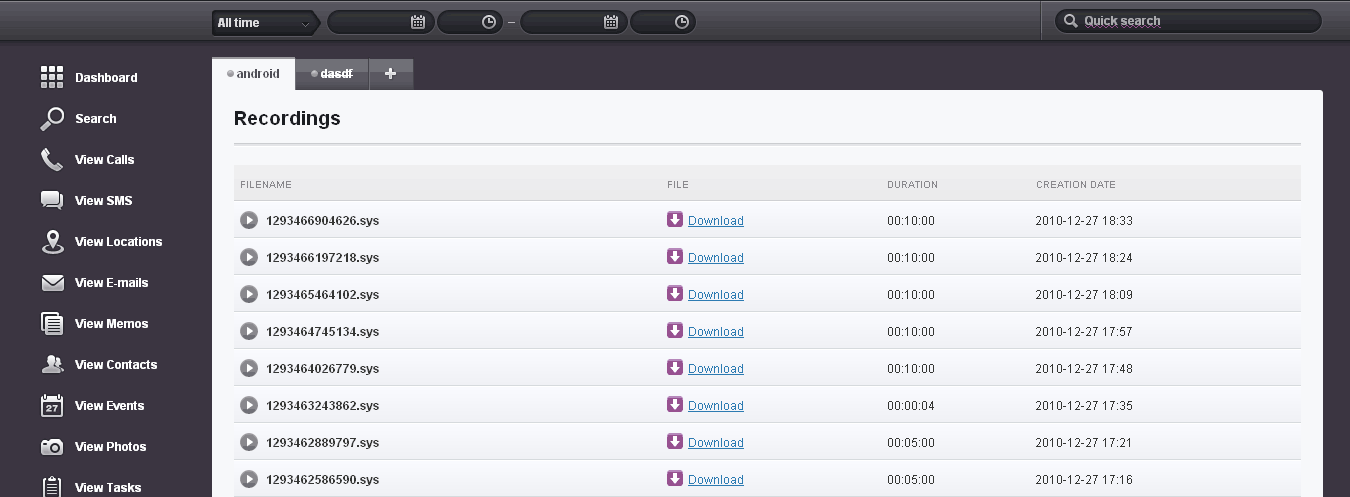Open View Locations in the sidebar

(118, 242)
